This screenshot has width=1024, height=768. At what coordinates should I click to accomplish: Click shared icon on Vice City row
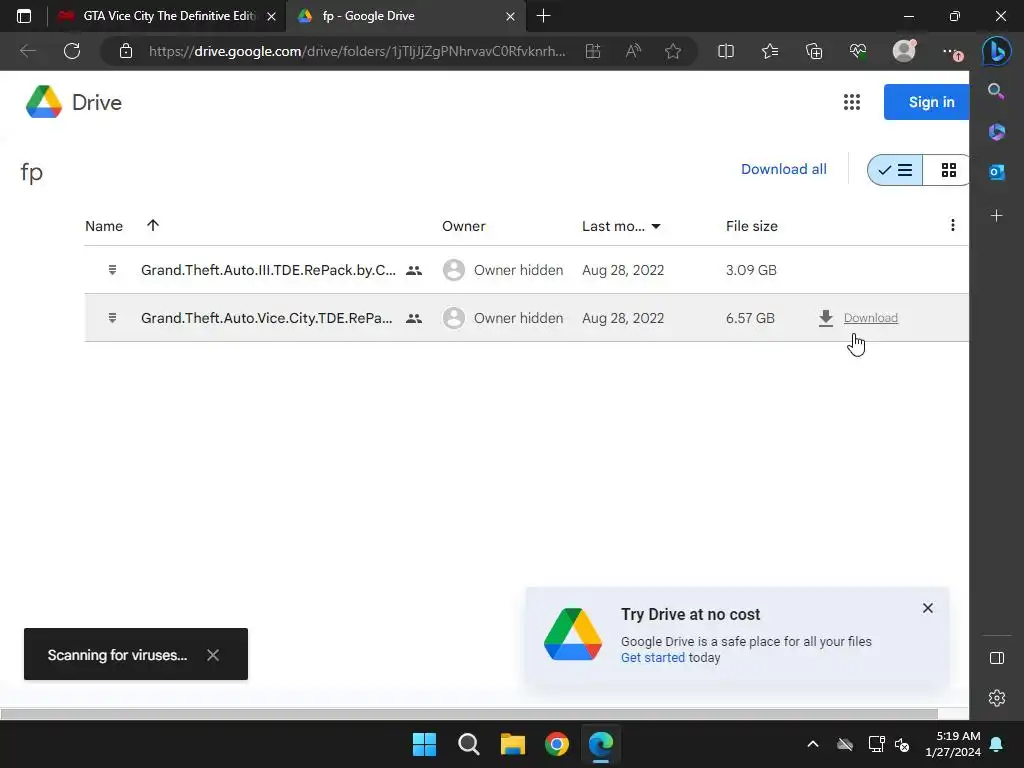point(414,319)
